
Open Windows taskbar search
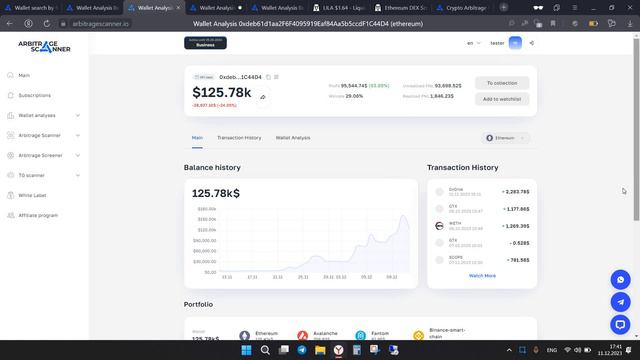(265, 350)
